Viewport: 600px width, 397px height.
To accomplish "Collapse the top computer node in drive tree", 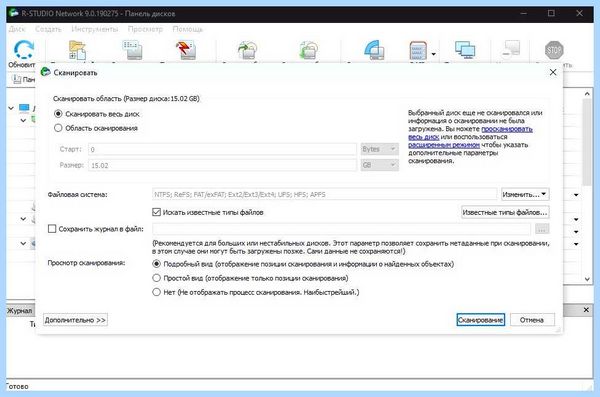I will [x=11, y=108].
